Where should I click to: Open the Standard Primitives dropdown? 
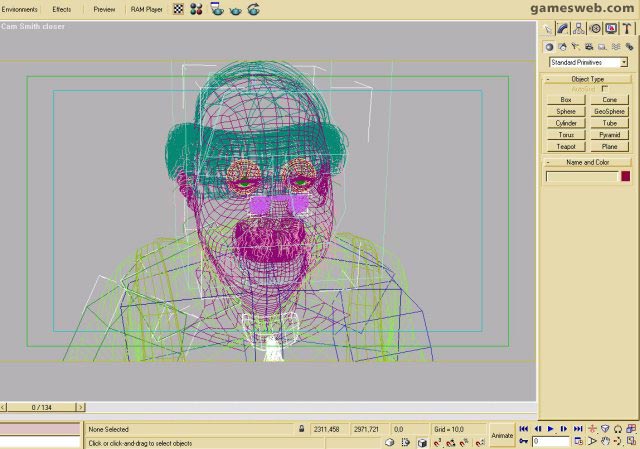tap(588, 62)
